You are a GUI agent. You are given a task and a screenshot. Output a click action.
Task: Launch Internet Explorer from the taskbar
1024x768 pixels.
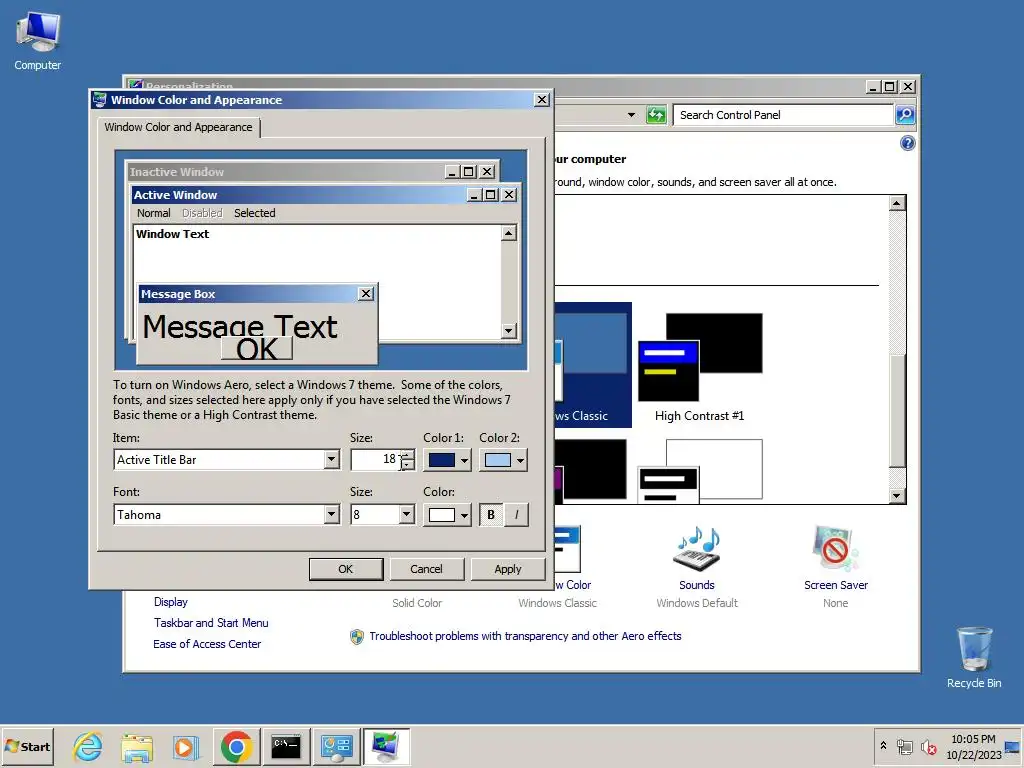[x=88, y=746]
